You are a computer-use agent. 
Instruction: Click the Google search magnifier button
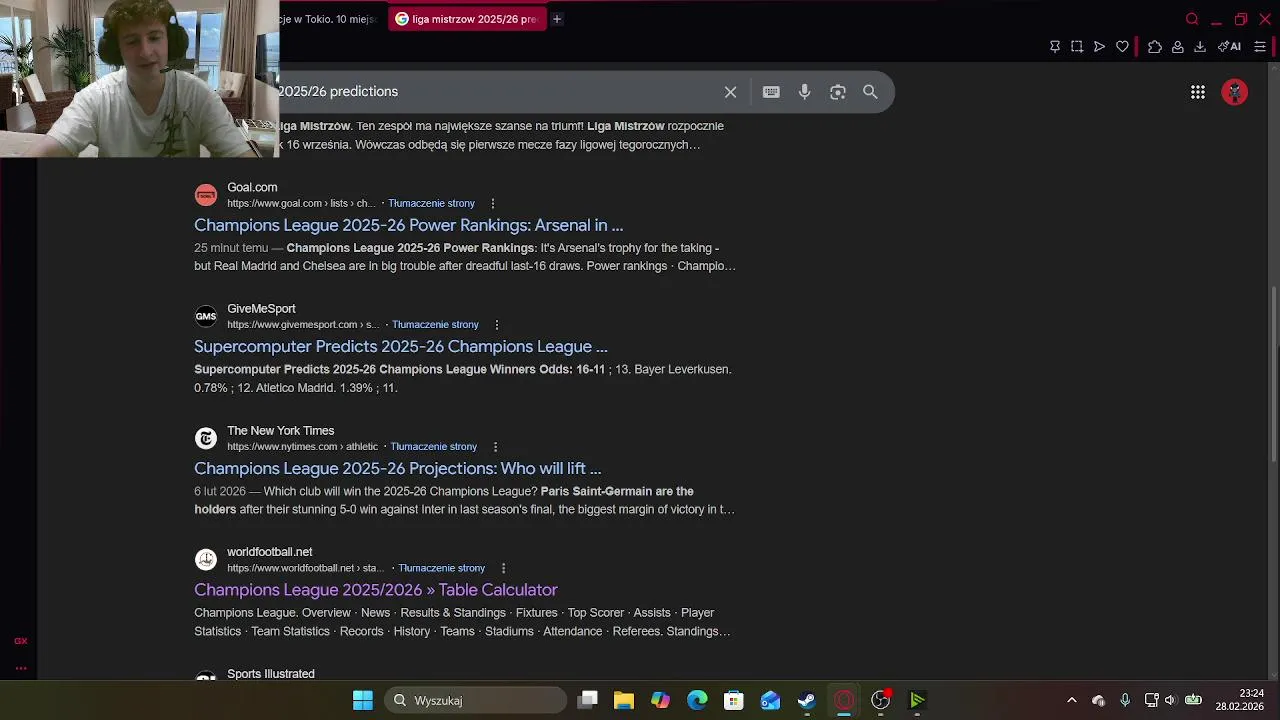[870, 92]
